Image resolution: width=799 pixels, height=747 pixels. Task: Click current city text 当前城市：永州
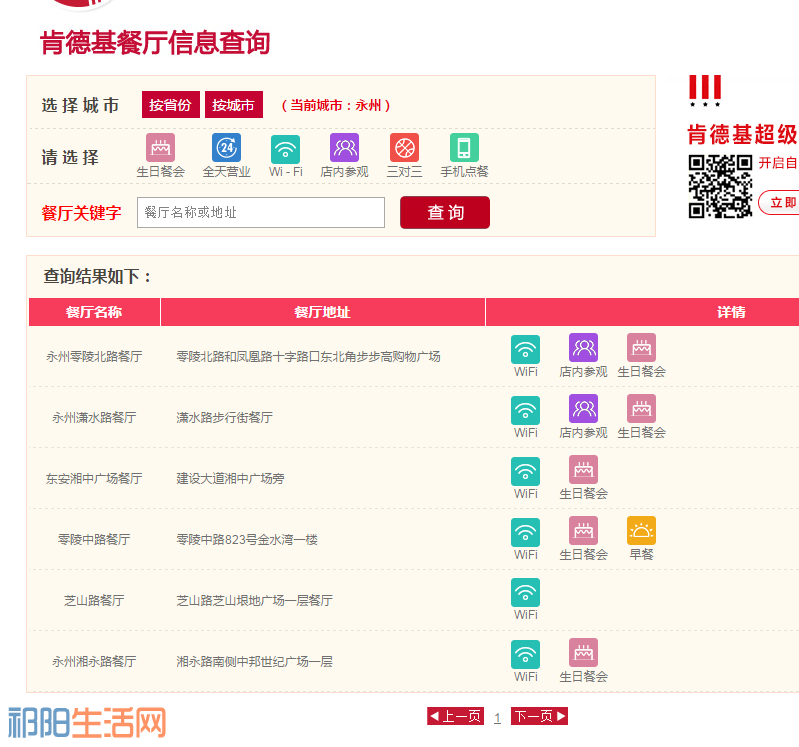pyautogui.click(x=336, y=105)
